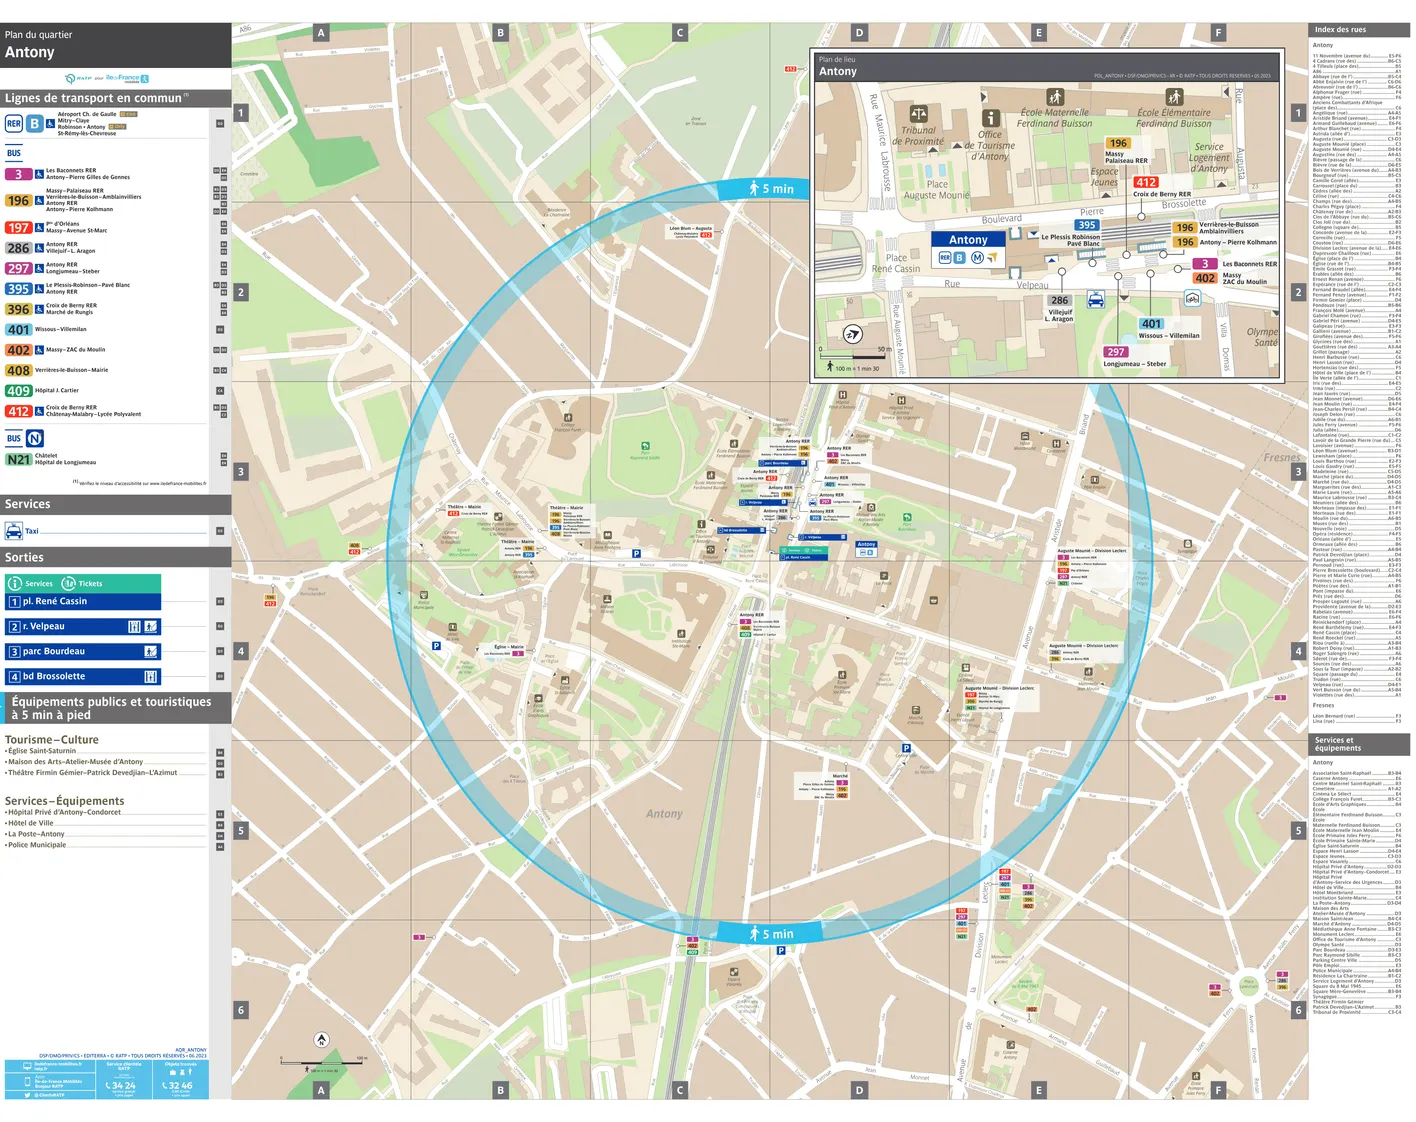
Task: Select exit 3 parc Bourdeau
Action: pos(83,652)
